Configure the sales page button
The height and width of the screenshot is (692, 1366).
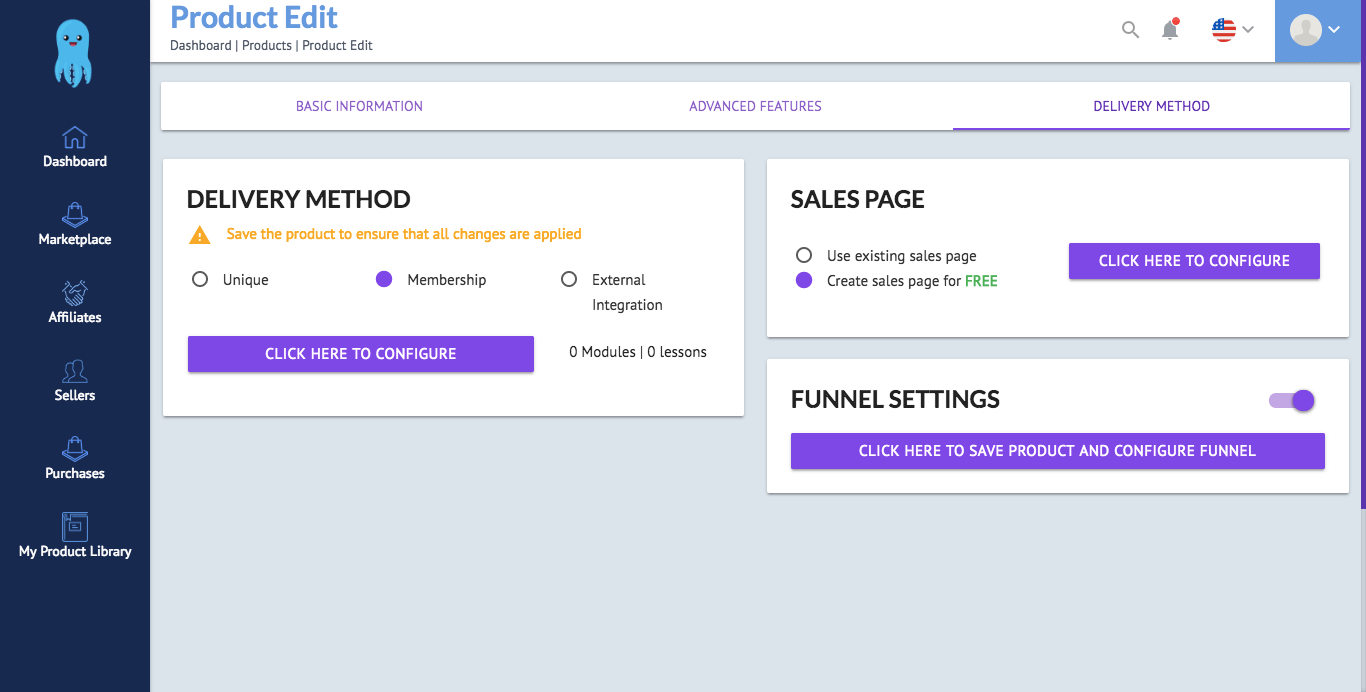1194,261
